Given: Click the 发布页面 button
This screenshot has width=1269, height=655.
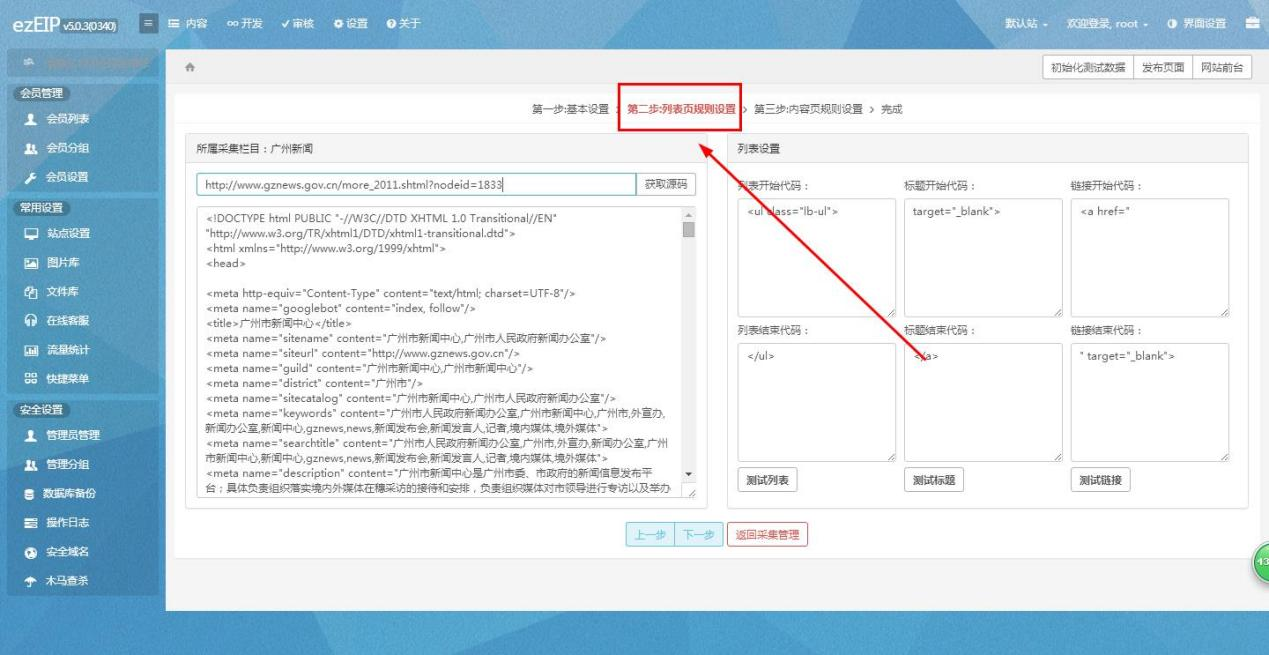Looking at the screenshot, I should (x=1163, y=67).
